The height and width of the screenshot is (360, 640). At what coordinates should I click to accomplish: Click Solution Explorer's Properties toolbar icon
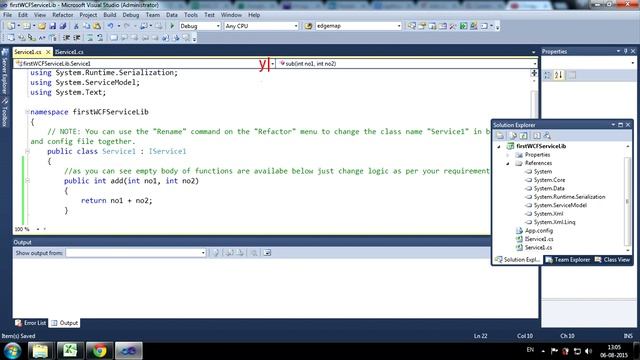500,136
